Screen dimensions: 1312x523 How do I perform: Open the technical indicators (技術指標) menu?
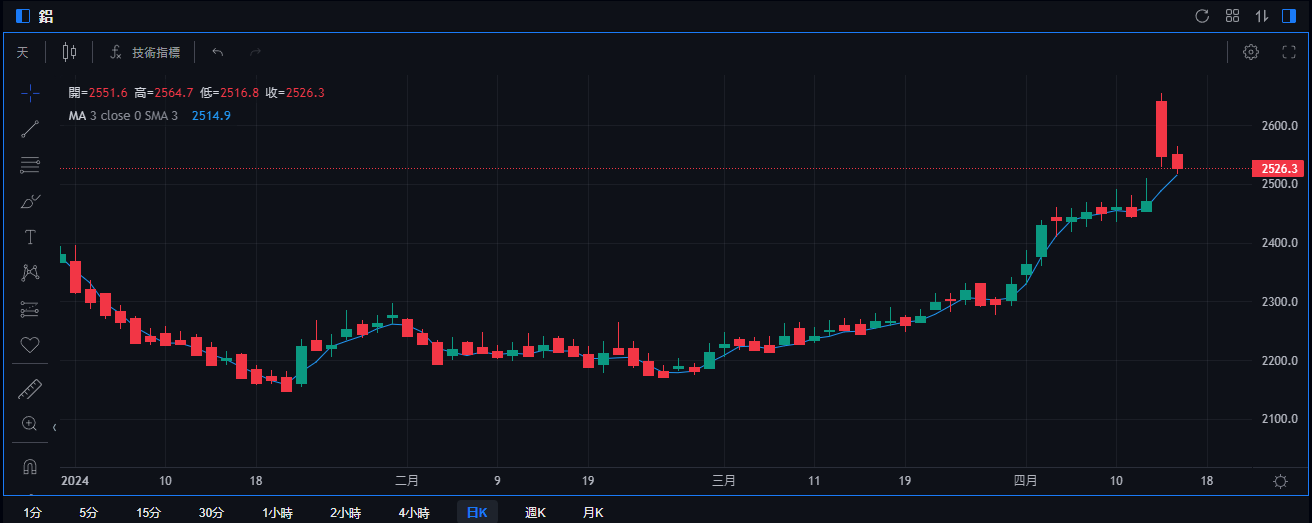point(145,52)
